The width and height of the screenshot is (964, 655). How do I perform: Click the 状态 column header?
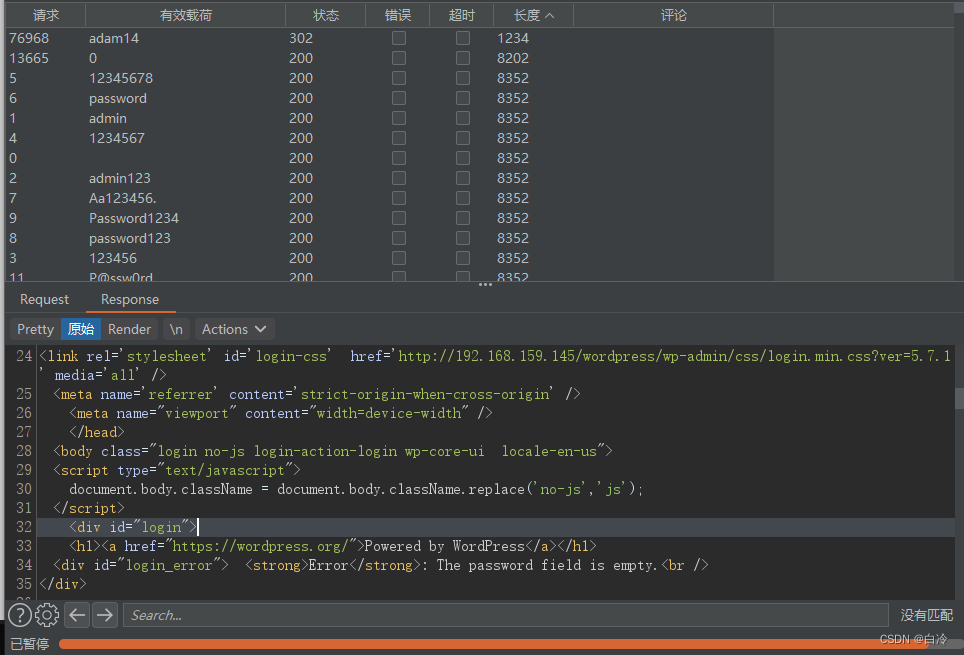point(325,14)
